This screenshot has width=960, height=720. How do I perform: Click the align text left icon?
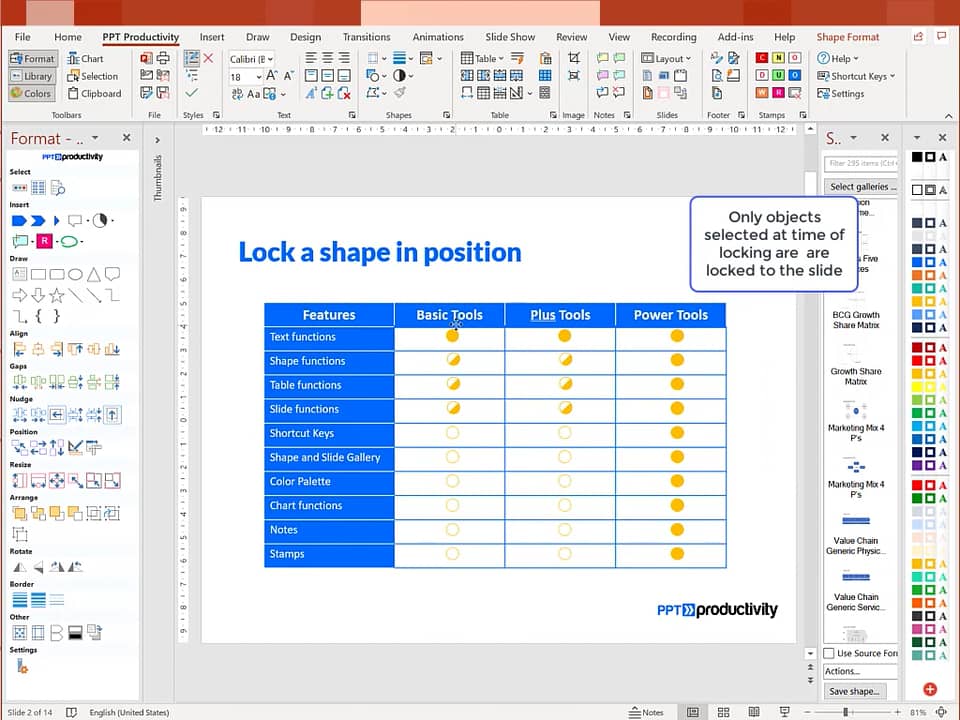(x=311, y=58)
